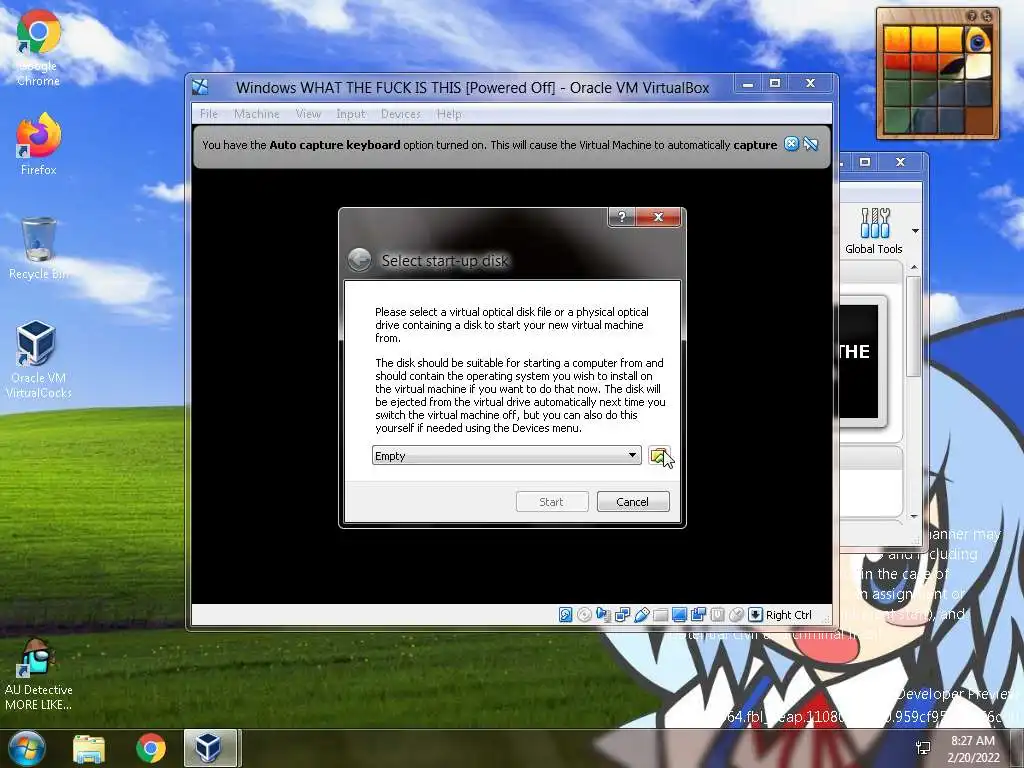Viewport: 1024px width, 768px height.
Task: Click the display monitor status icon
Action: tap(679, 615)
